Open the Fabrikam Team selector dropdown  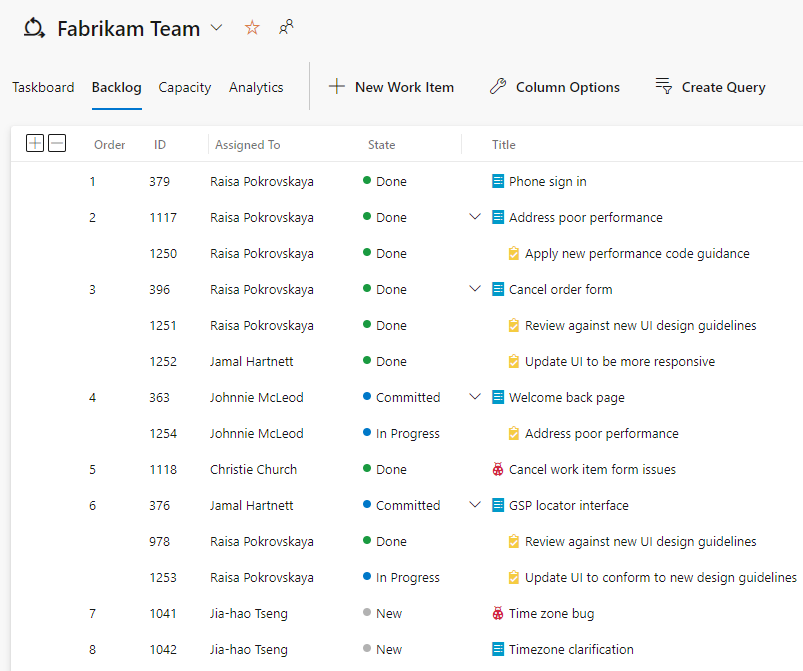(x=217, y=28)
